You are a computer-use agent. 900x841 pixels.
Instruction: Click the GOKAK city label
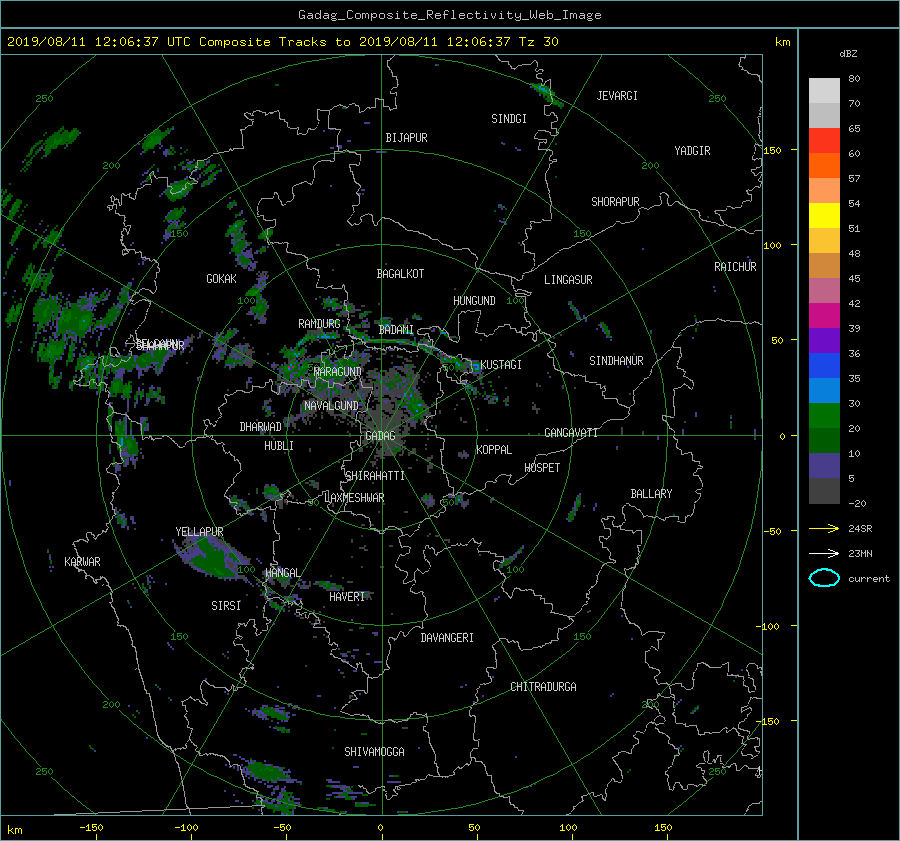click(x=221, y=279)
